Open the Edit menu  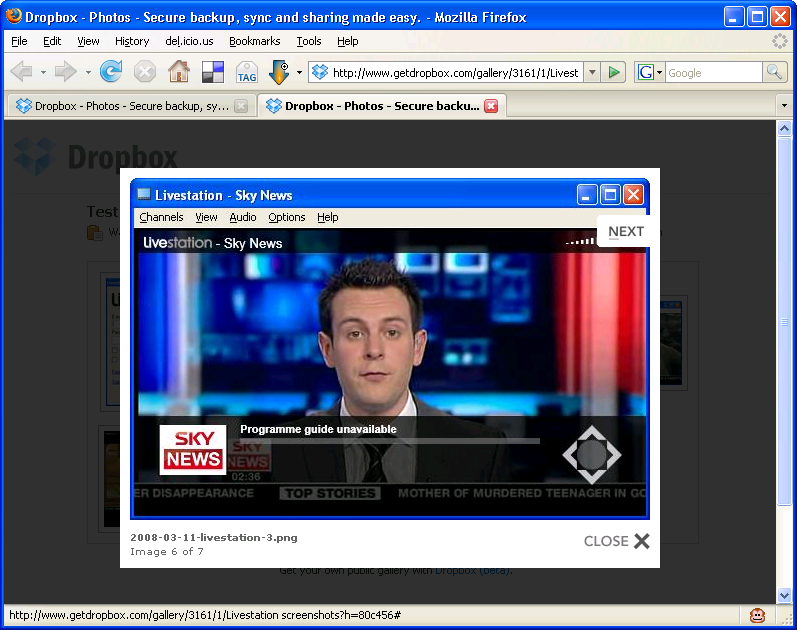52,41
